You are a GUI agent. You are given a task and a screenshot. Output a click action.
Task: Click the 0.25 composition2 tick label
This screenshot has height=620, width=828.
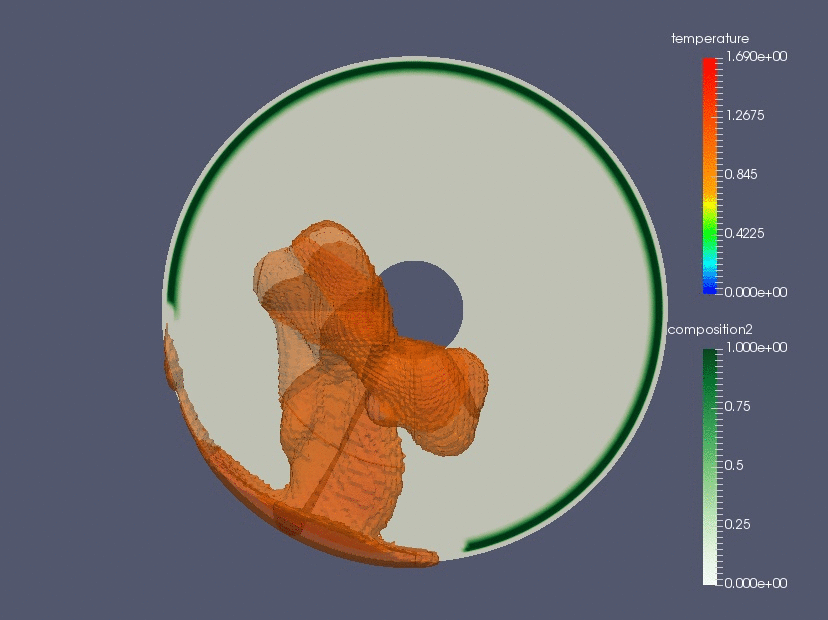click(737, 524)
